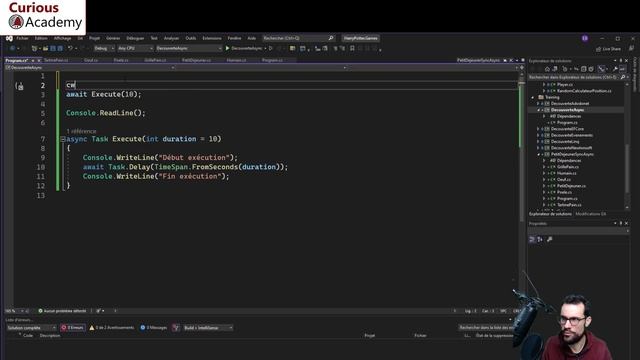Open the Affichage menu

coord(62,38)
